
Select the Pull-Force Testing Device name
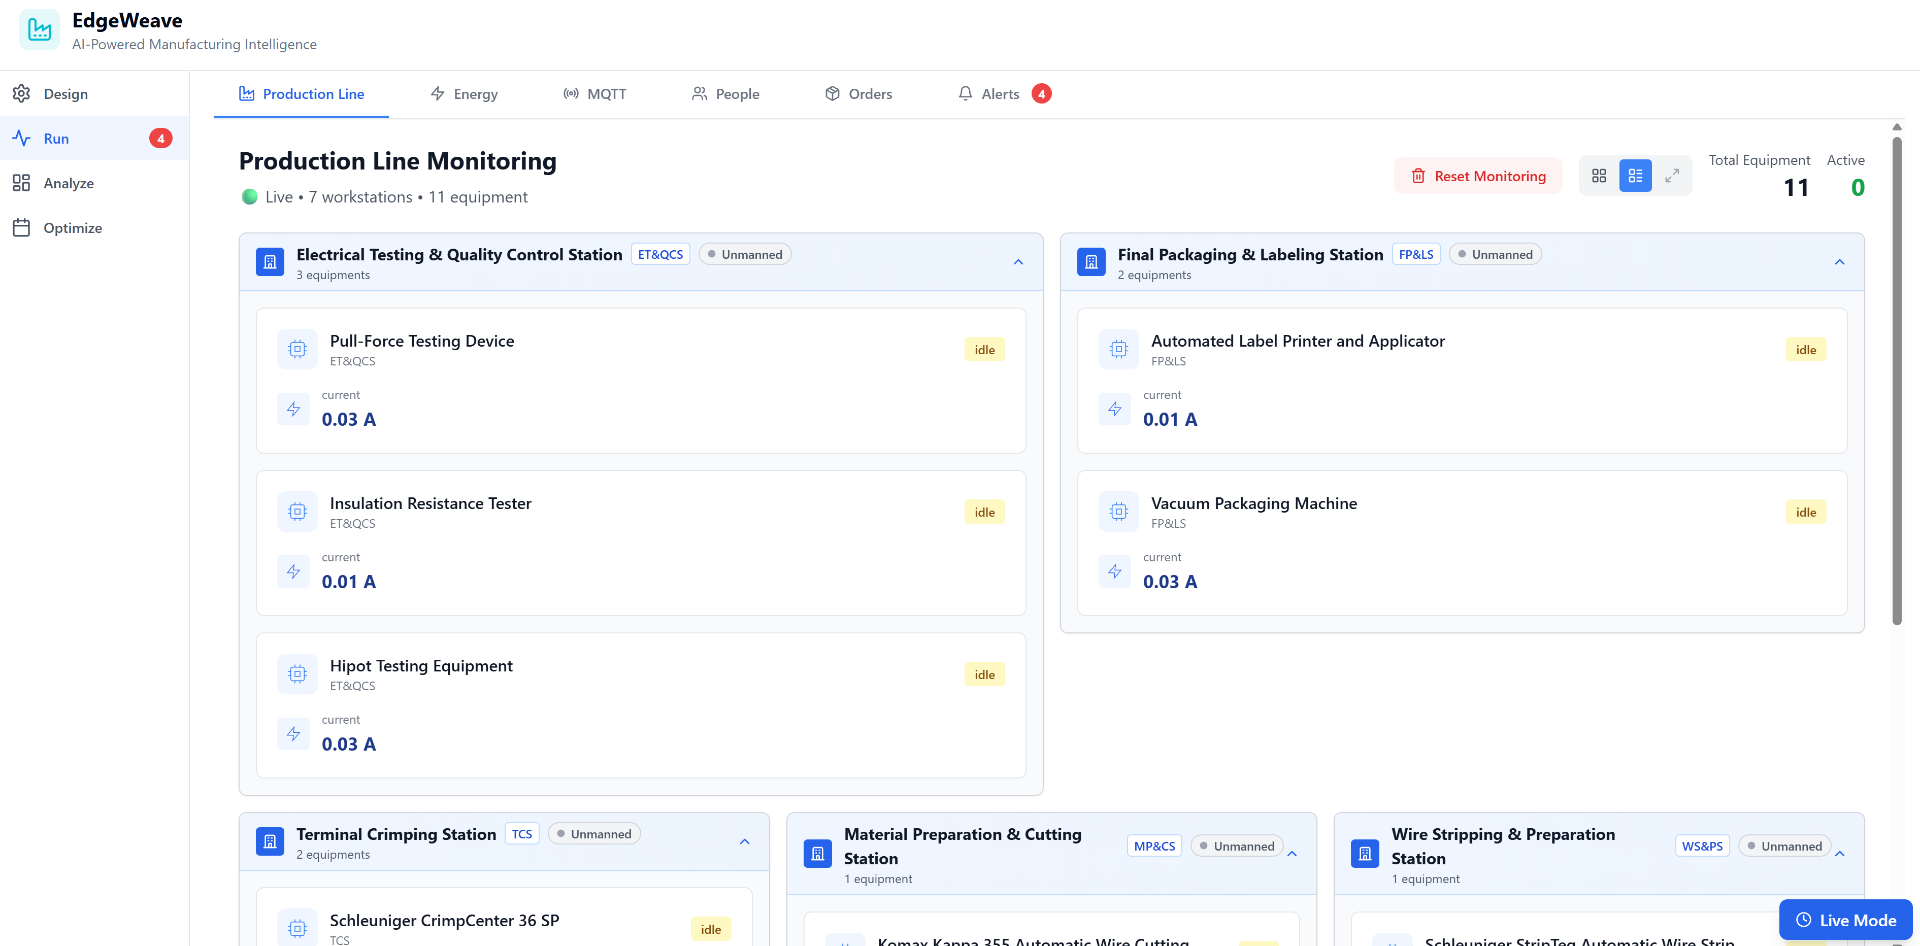click(422, 341)
